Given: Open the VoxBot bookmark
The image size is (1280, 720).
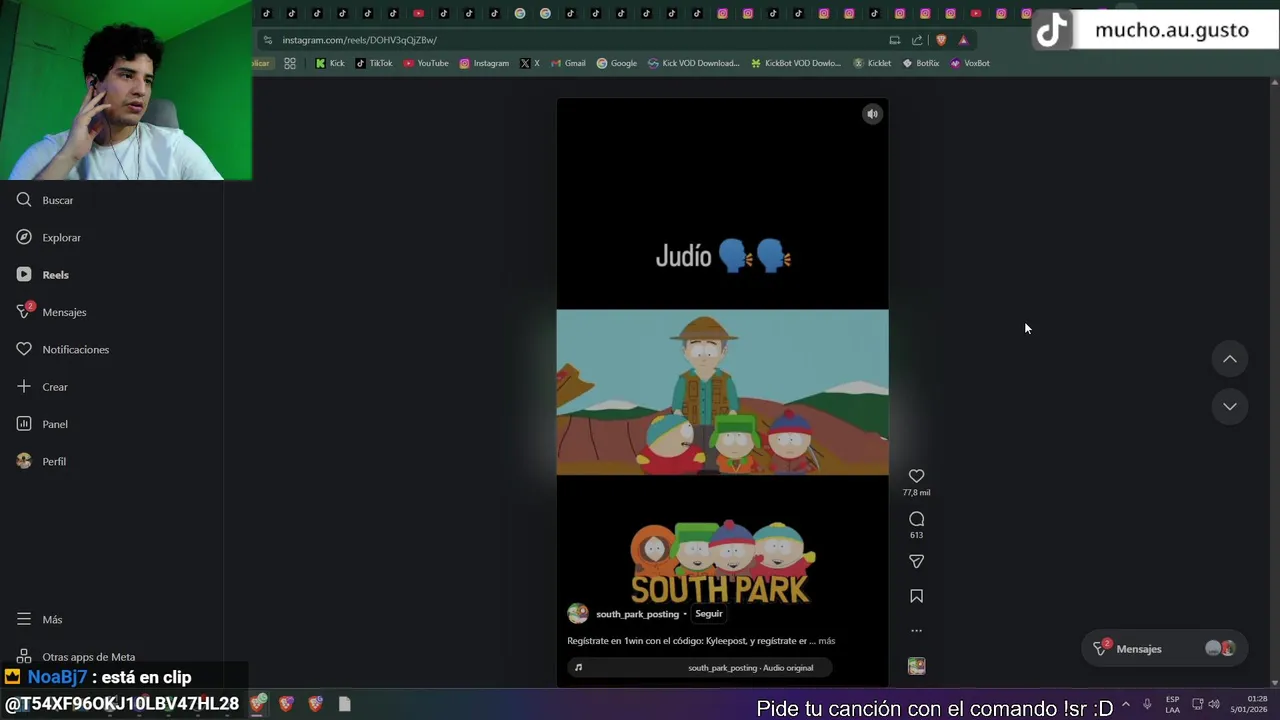Looking at the screenshot, I should click(970, 63).
